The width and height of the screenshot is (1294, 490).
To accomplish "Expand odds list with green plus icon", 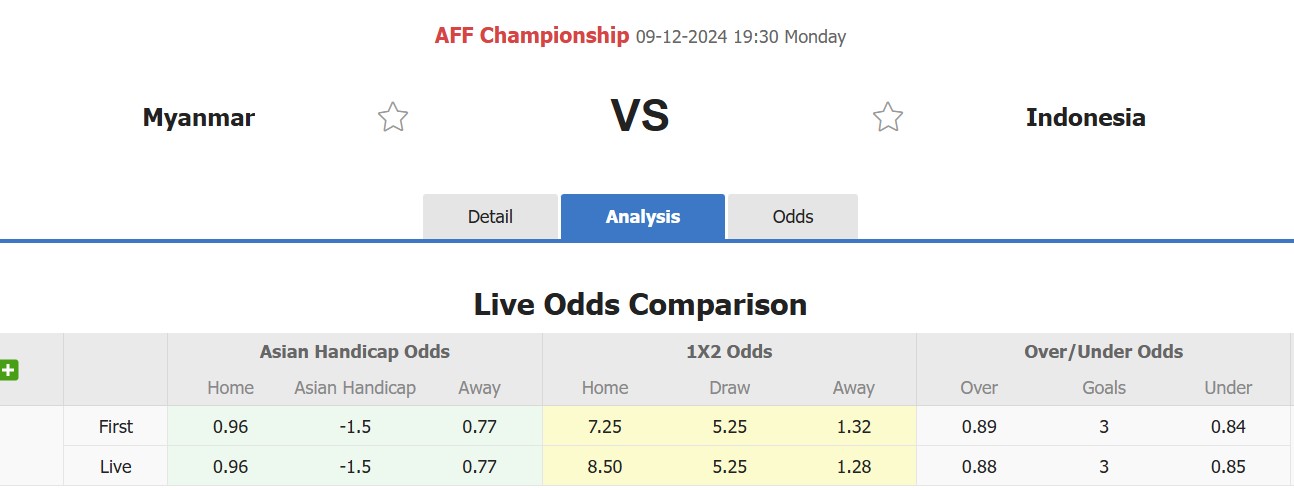I will 9,370.
